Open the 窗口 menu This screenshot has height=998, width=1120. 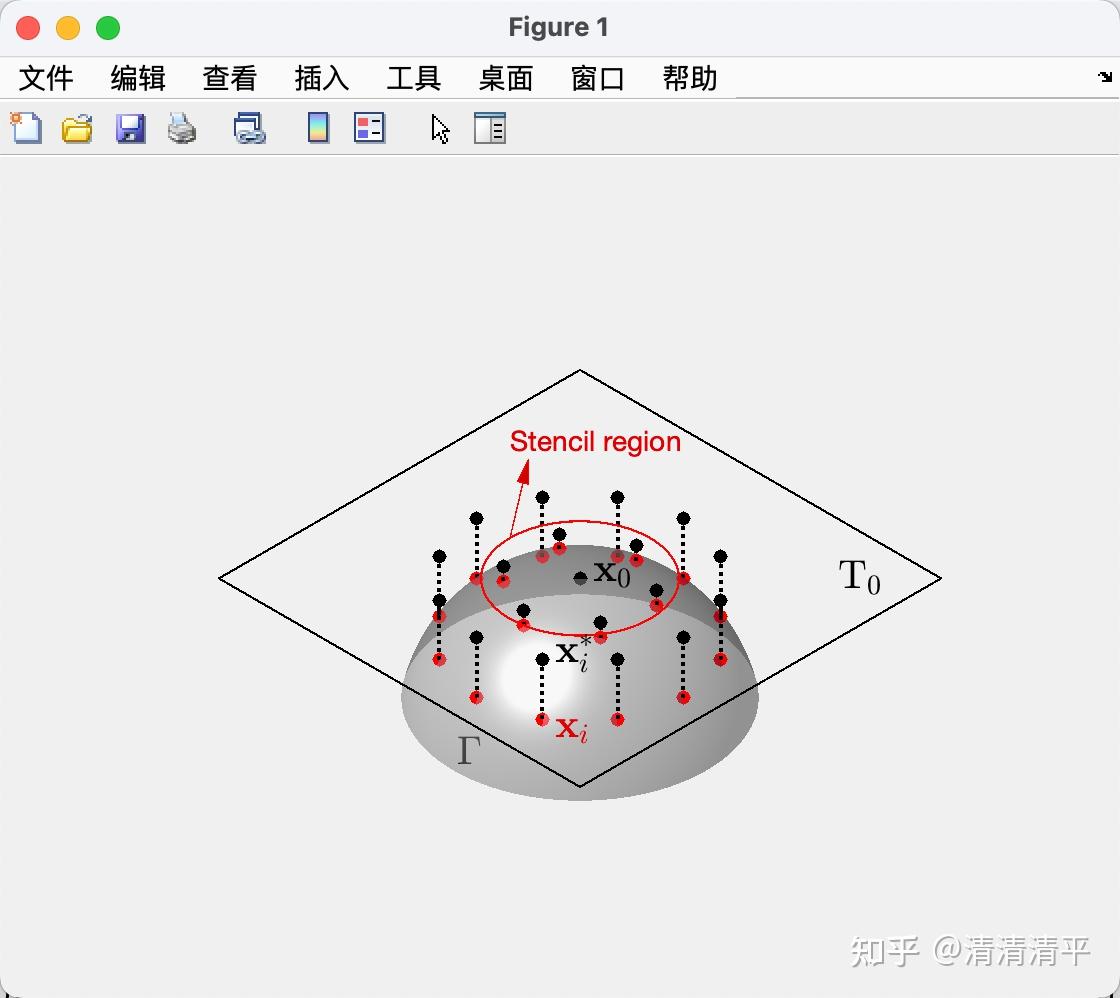click(x=597, y=78)
